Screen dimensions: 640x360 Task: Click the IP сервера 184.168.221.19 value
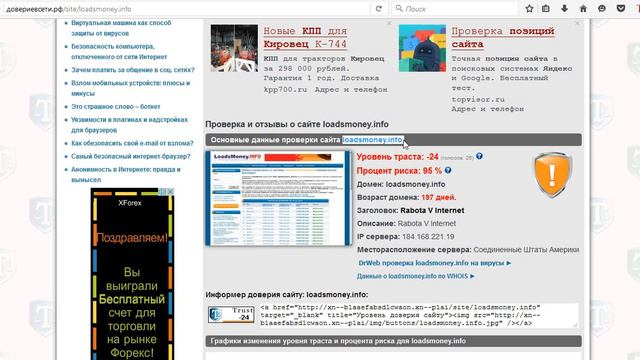pyautogui.click(x=428, y=237)
